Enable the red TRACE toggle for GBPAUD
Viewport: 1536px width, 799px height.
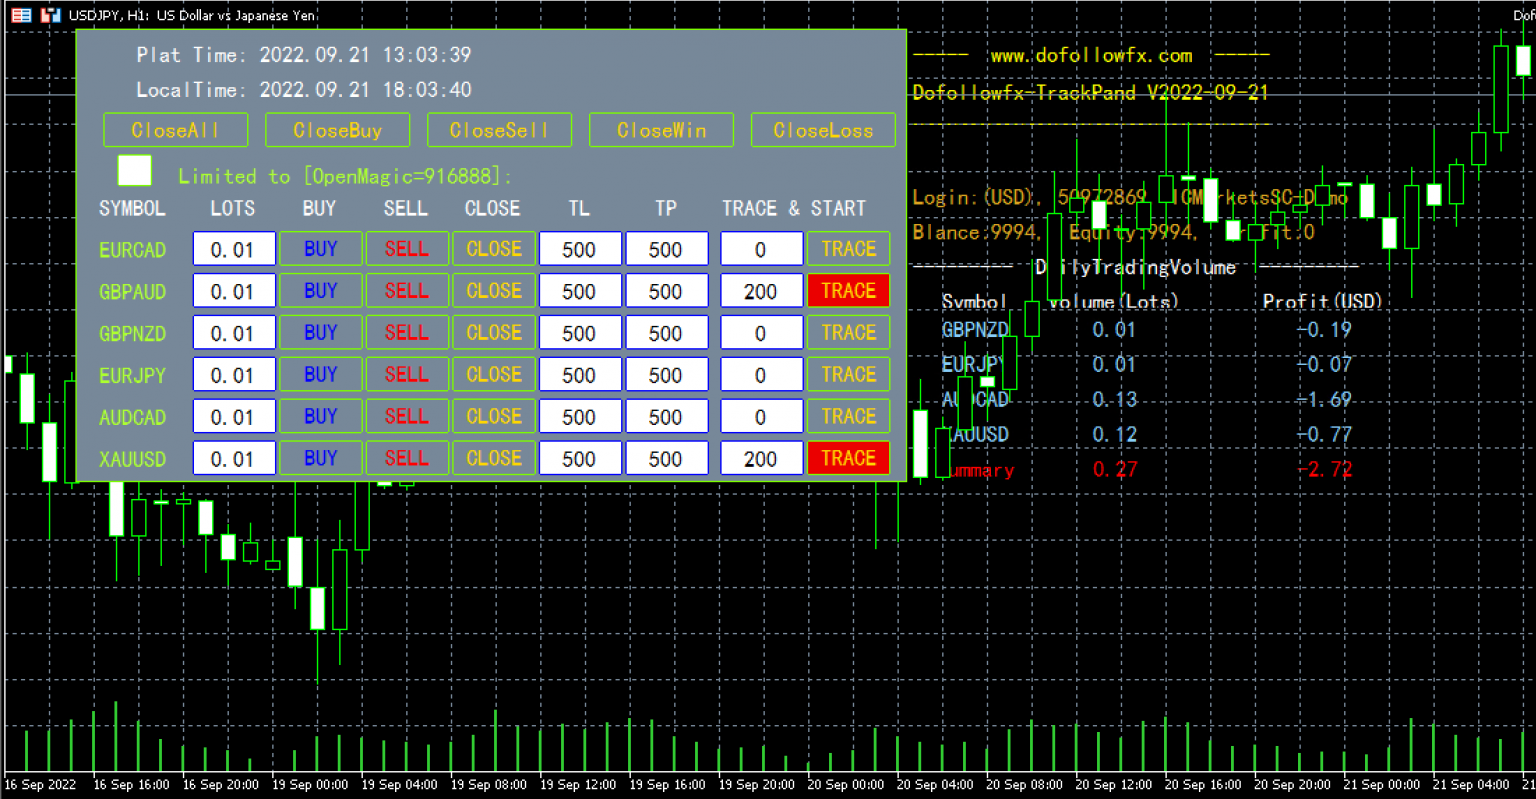848,291
